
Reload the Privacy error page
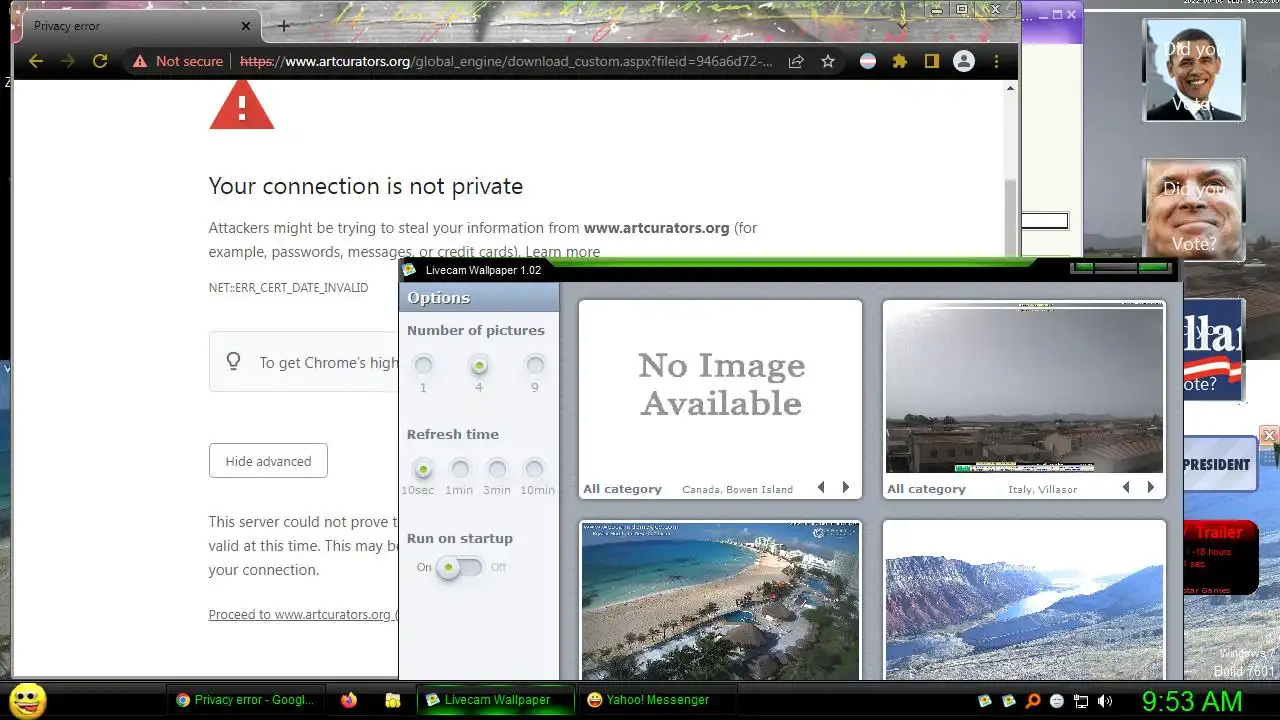(100, 61)
